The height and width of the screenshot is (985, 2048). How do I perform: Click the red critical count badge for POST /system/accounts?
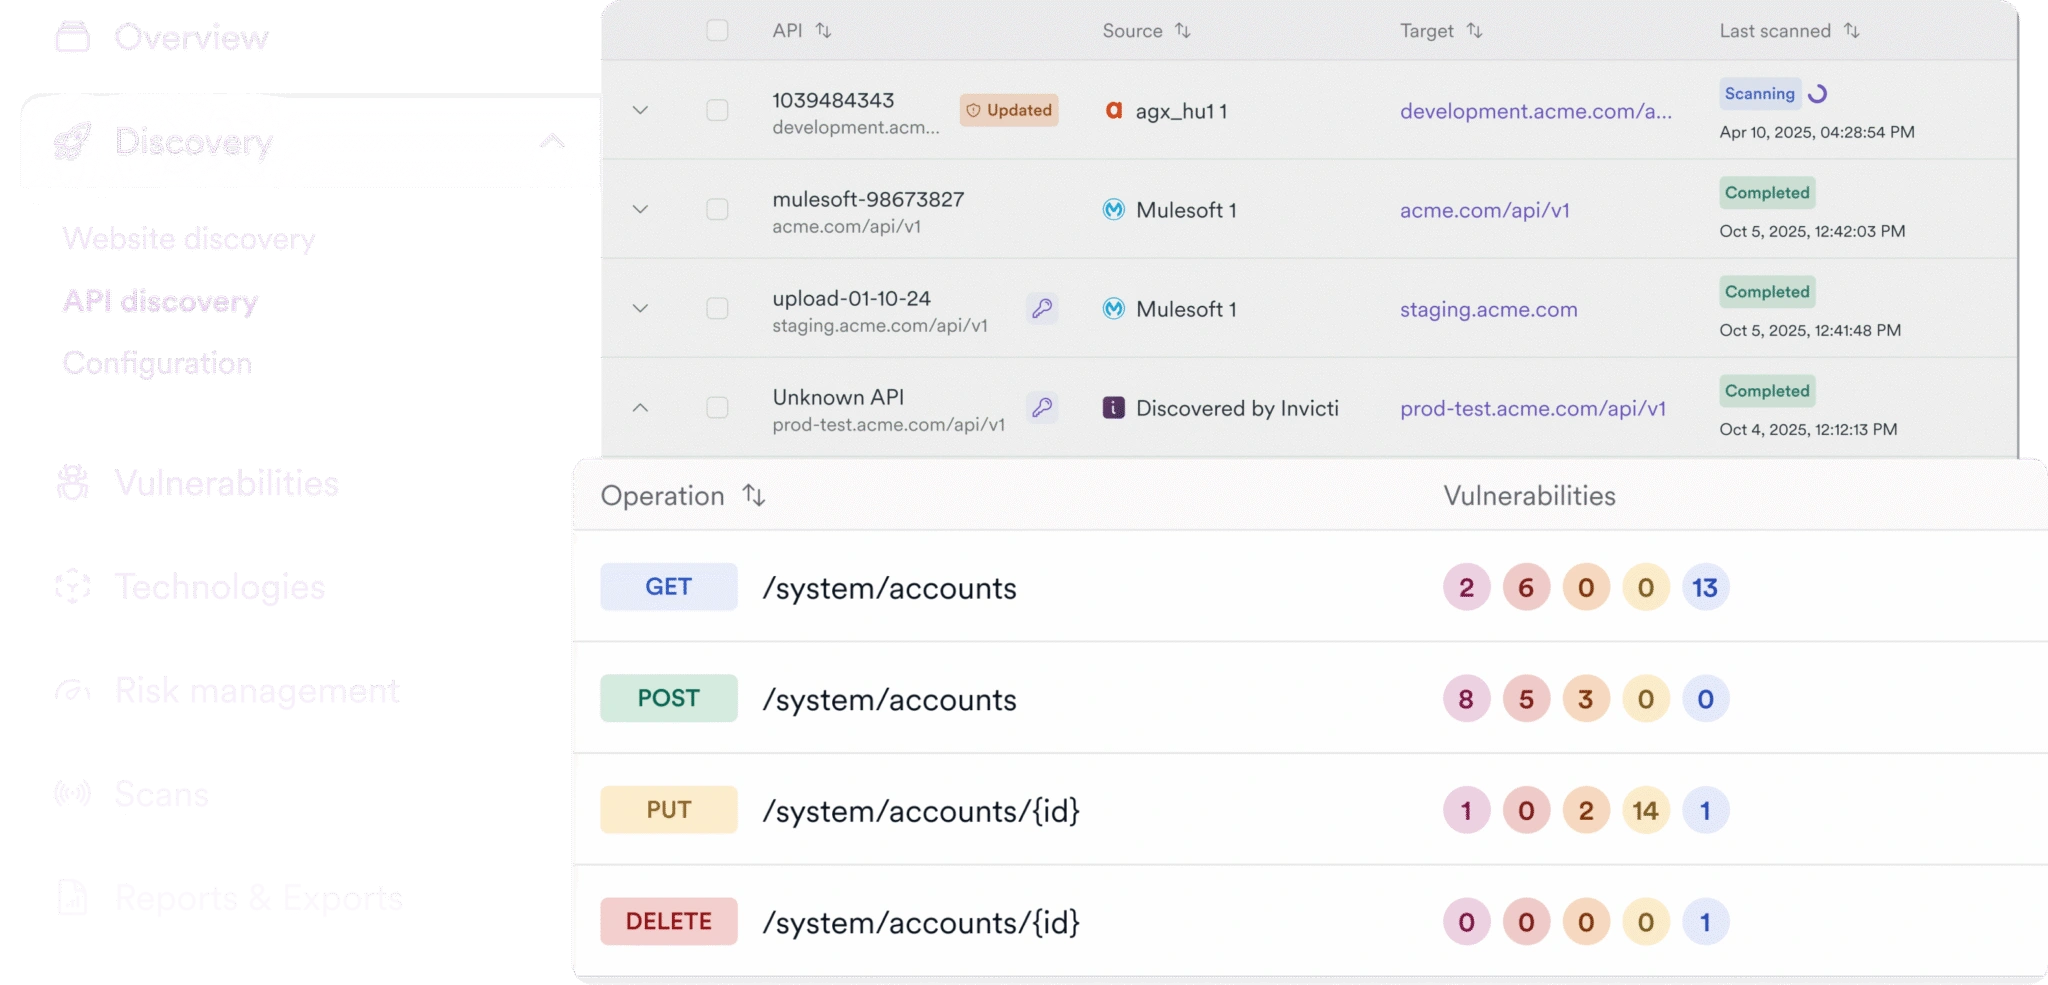[x=1466, y=699]
